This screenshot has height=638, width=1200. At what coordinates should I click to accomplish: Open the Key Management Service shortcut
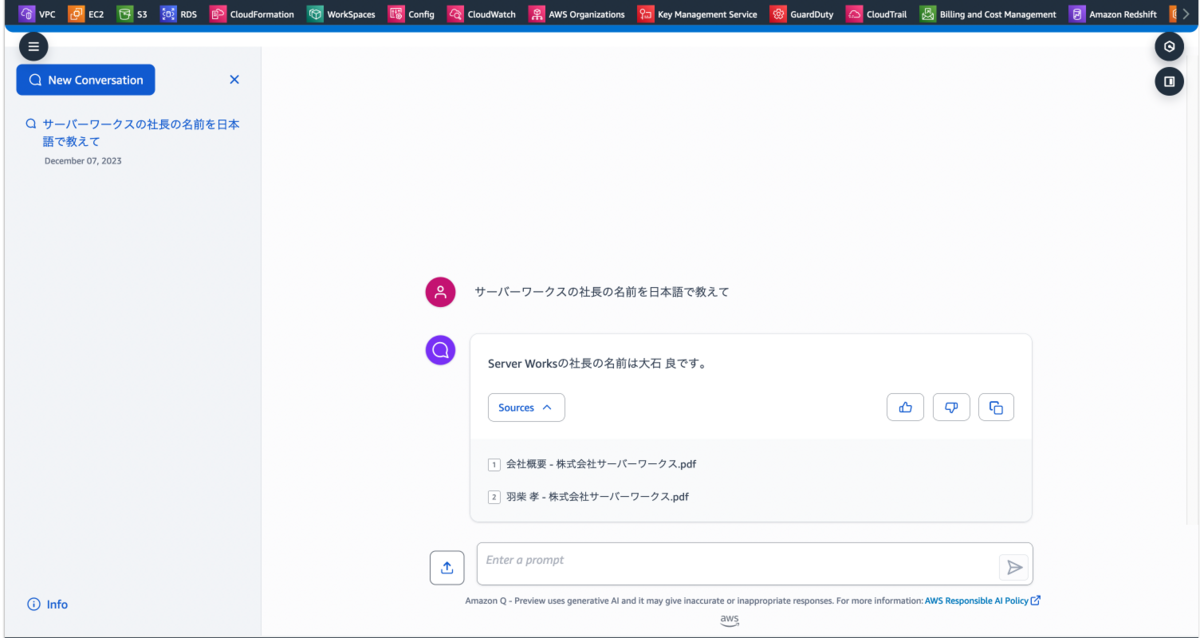point(698,14)
